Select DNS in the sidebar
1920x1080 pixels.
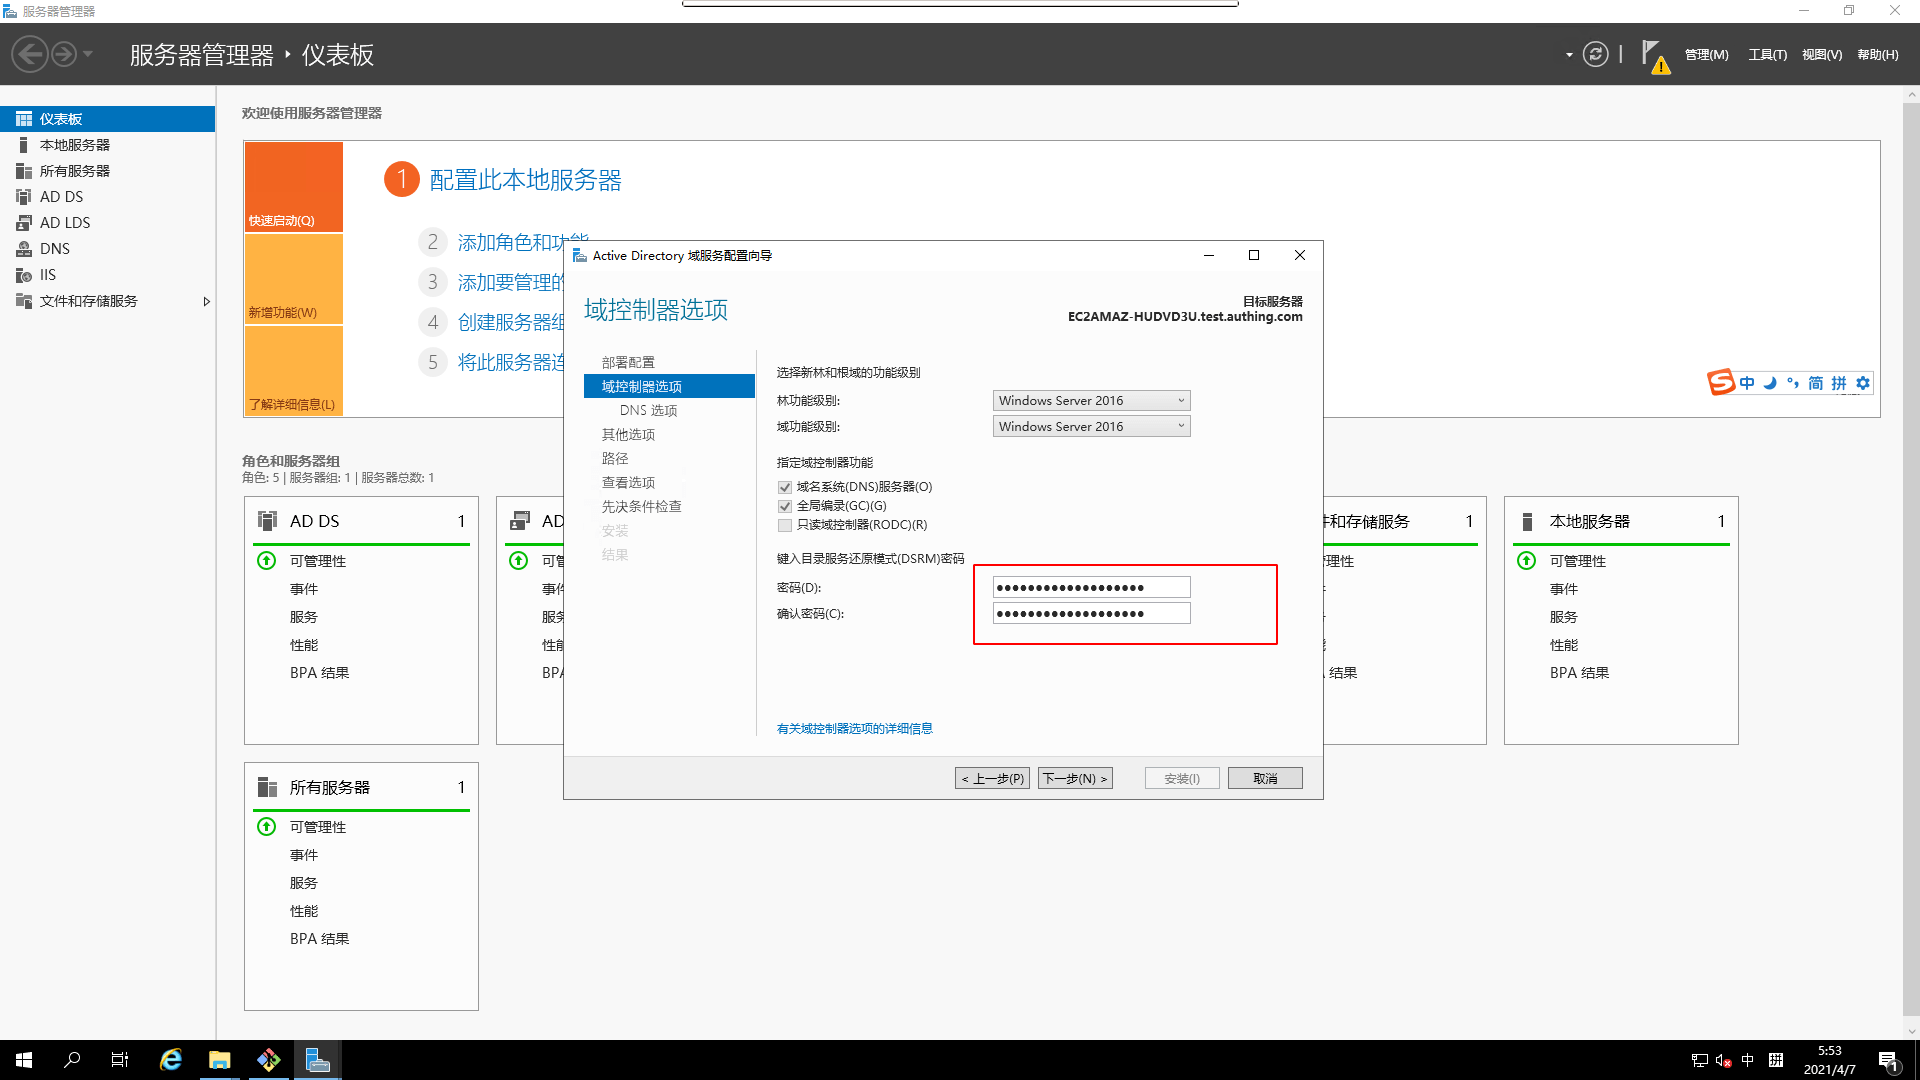click(x=54, y=249)
